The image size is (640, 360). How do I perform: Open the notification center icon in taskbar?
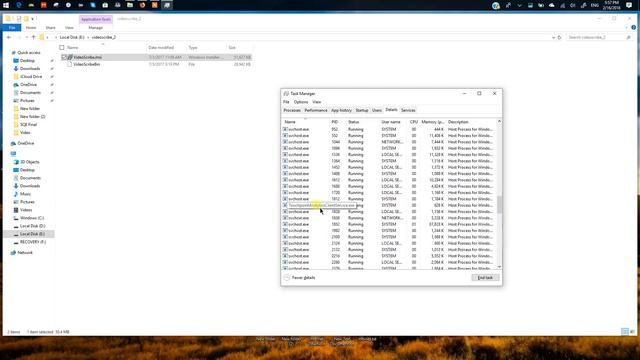(x=629, y=5)
